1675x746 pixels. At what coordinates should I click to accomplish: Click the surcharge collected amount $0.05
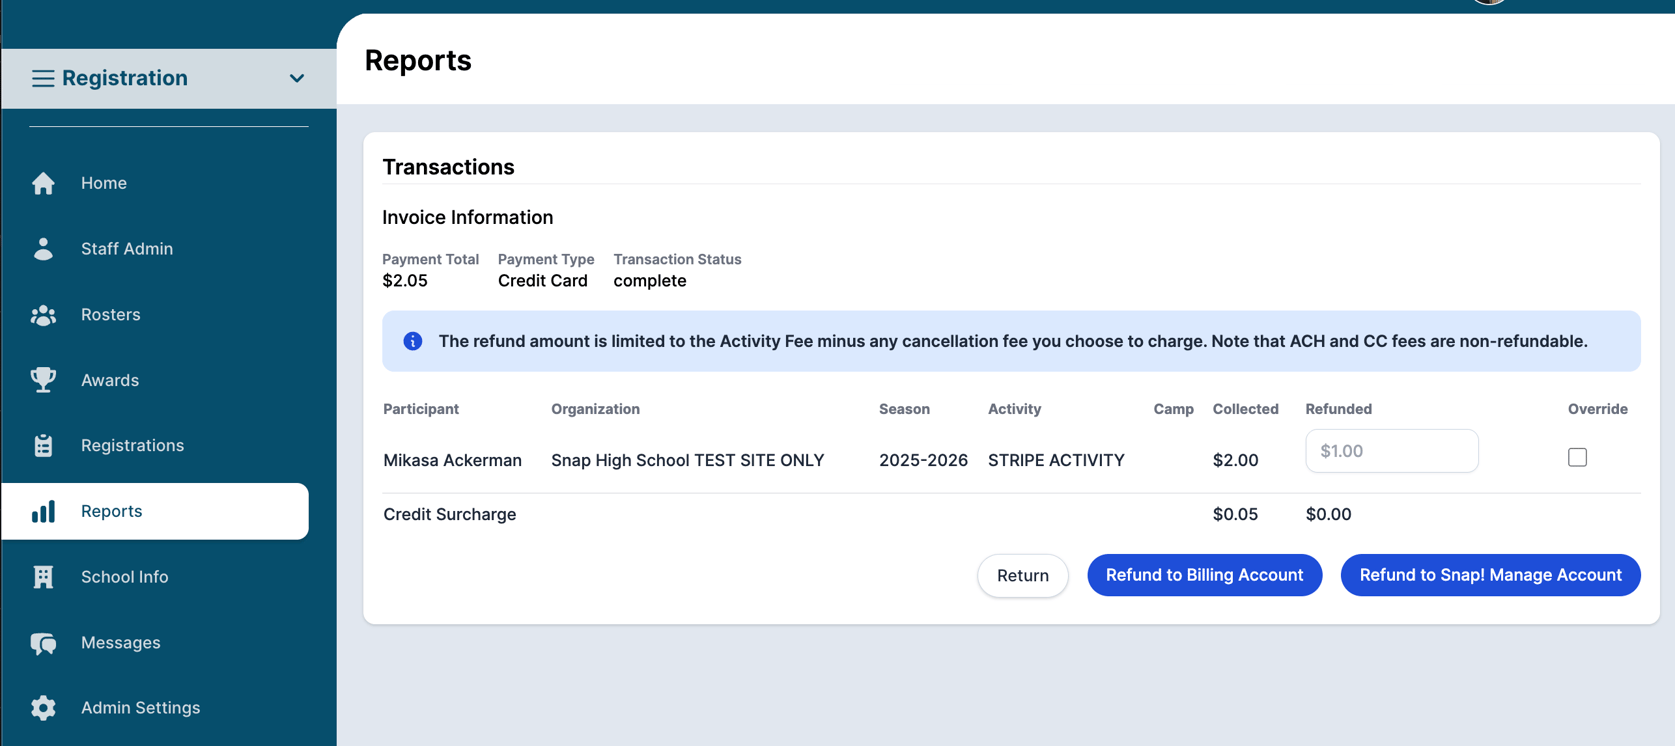(x=1235, y=514)
